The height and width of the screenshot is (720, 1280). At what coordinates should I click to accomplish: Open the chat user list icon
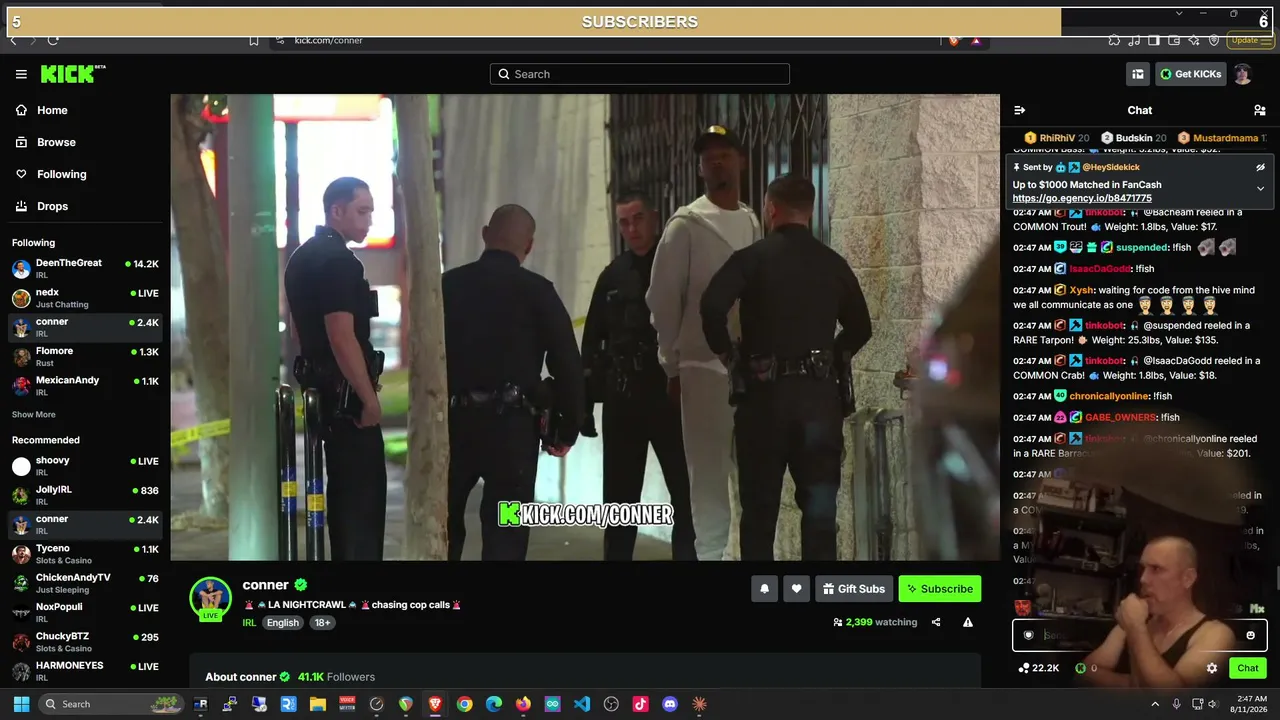click(x=1260, y=110)
